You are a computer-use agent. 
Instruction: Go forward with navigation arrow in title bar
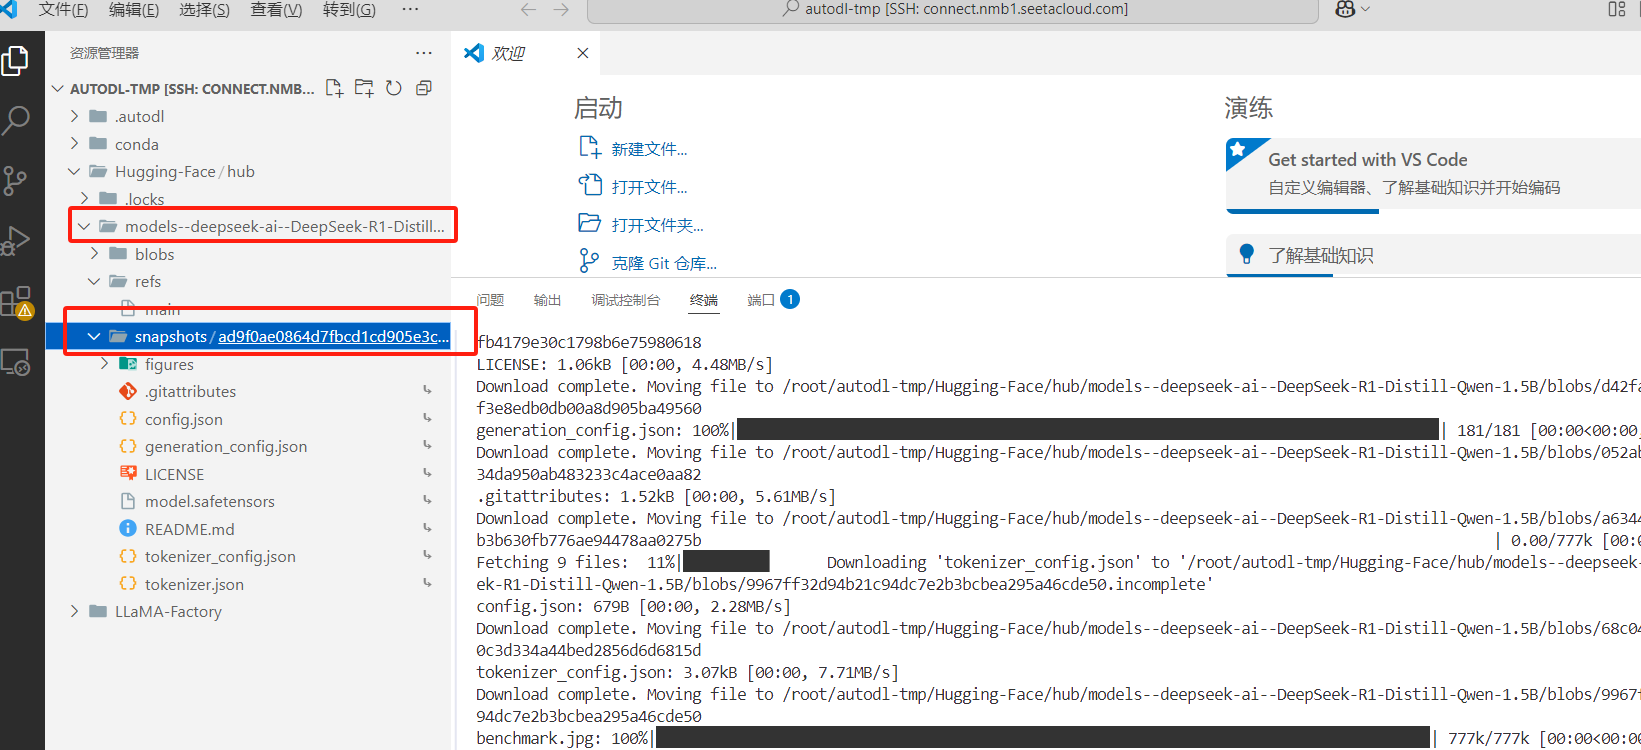coord(561,9)
